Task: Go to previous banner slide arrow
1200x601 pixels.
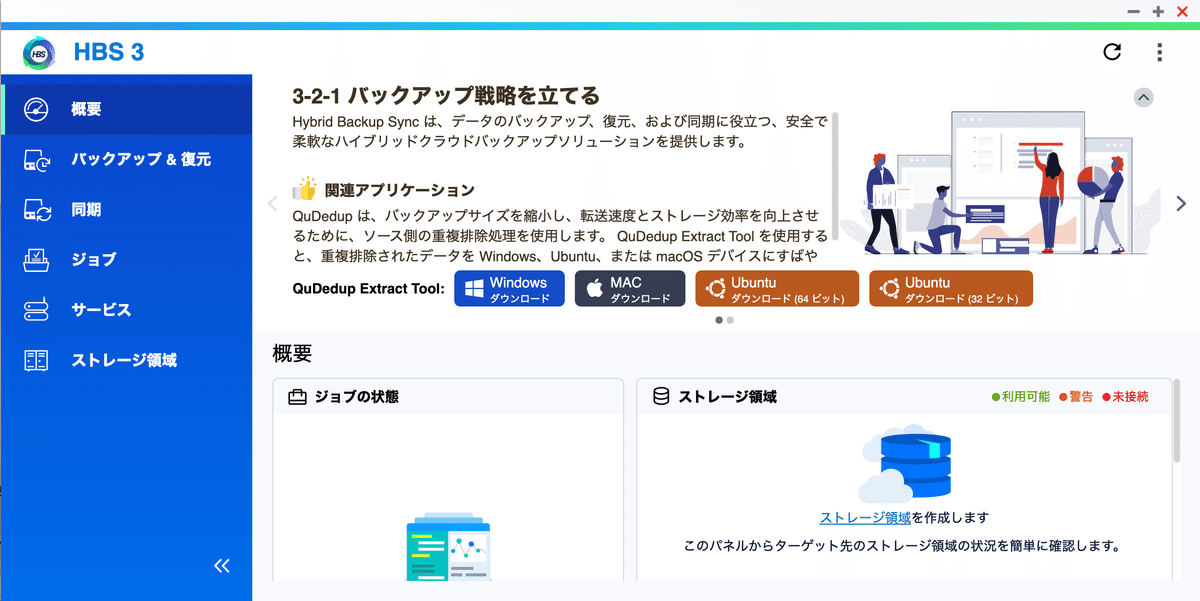Action: [272, 203]
